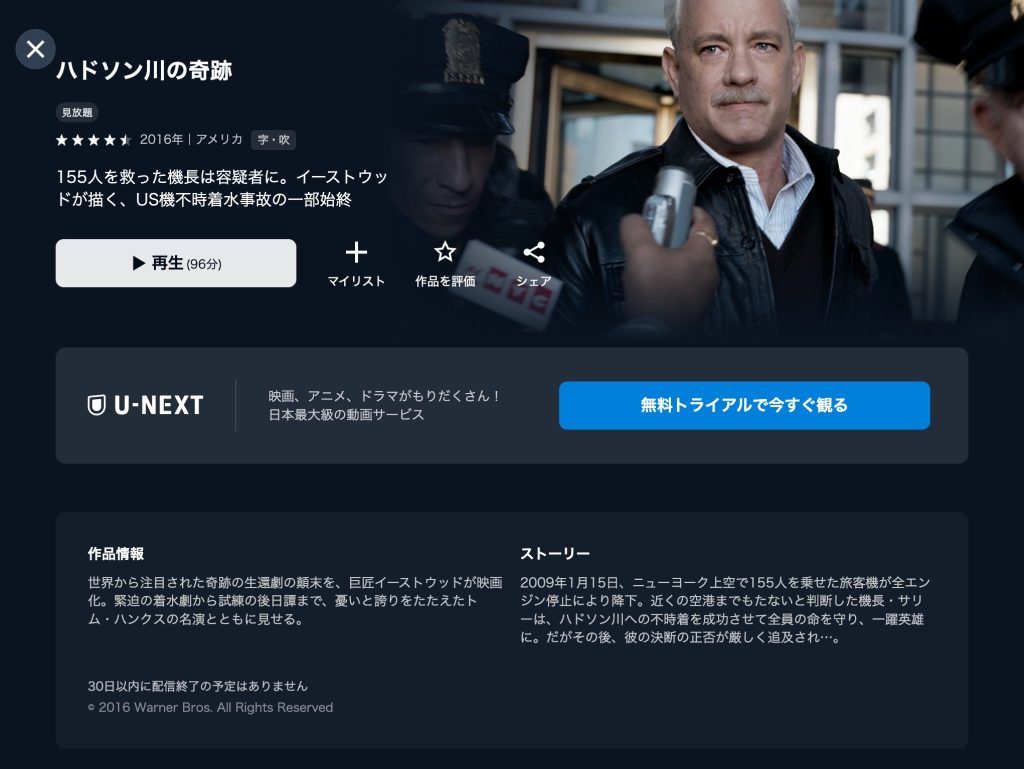
Task: Click the Warner Bros copyright notice
Action: 210,708
